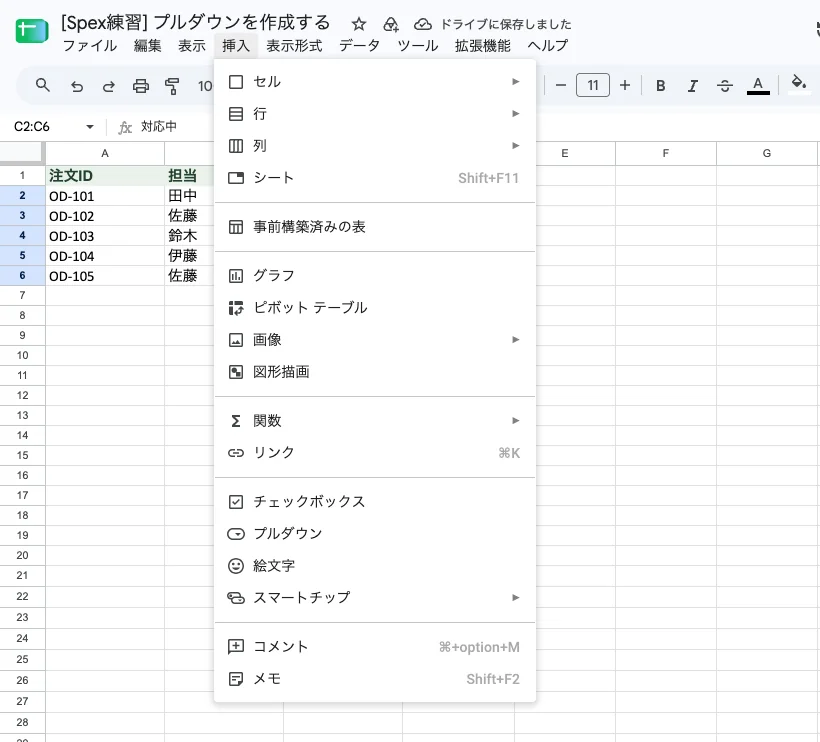The image size is (820, 742).
Task: Click the select-all corner box
Action: point(21,153)
